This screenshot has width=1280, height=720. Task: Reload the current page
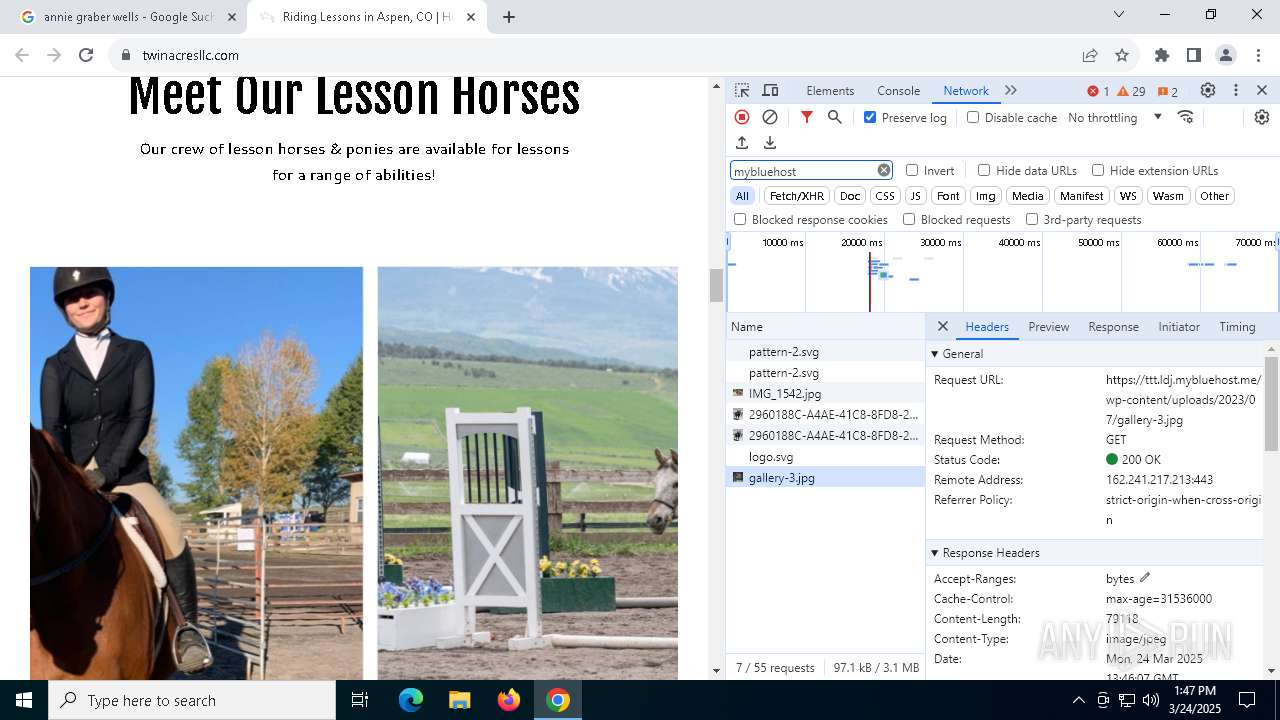86,55
